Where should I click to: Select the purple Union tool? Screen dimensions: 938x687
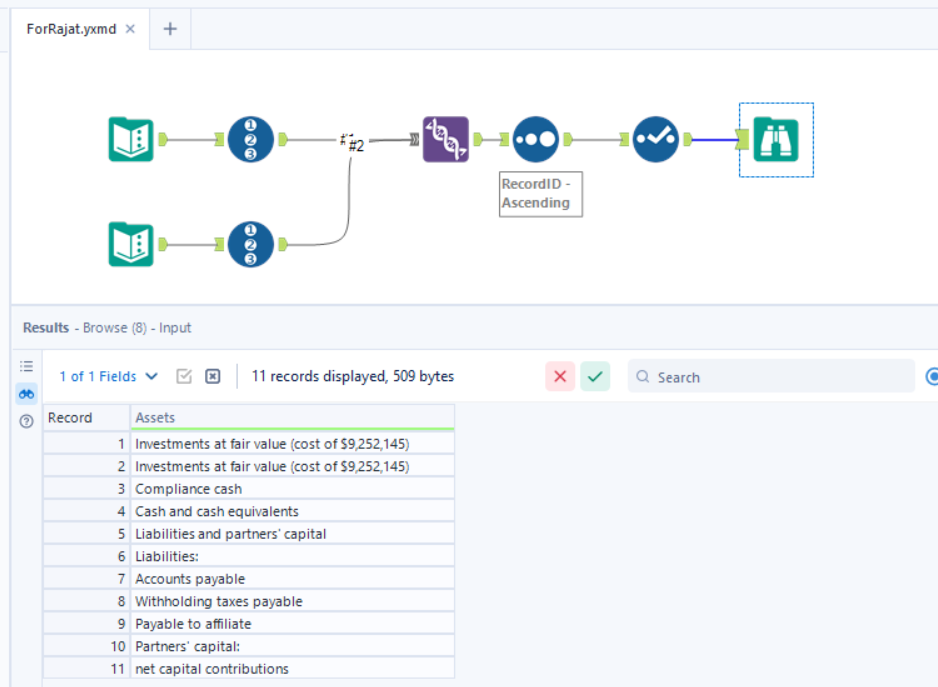(446, 139)
